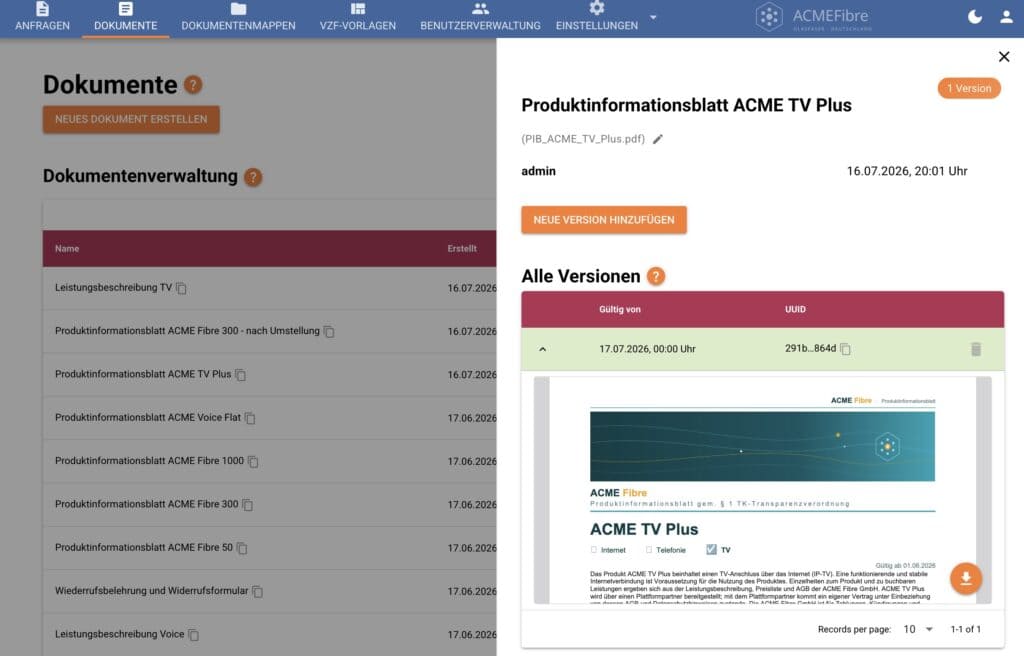Copy icon next to Produktinformationsblatt ACME Fibre 300
Viewport: 1024px width, 656px height.
pos(248,504)
